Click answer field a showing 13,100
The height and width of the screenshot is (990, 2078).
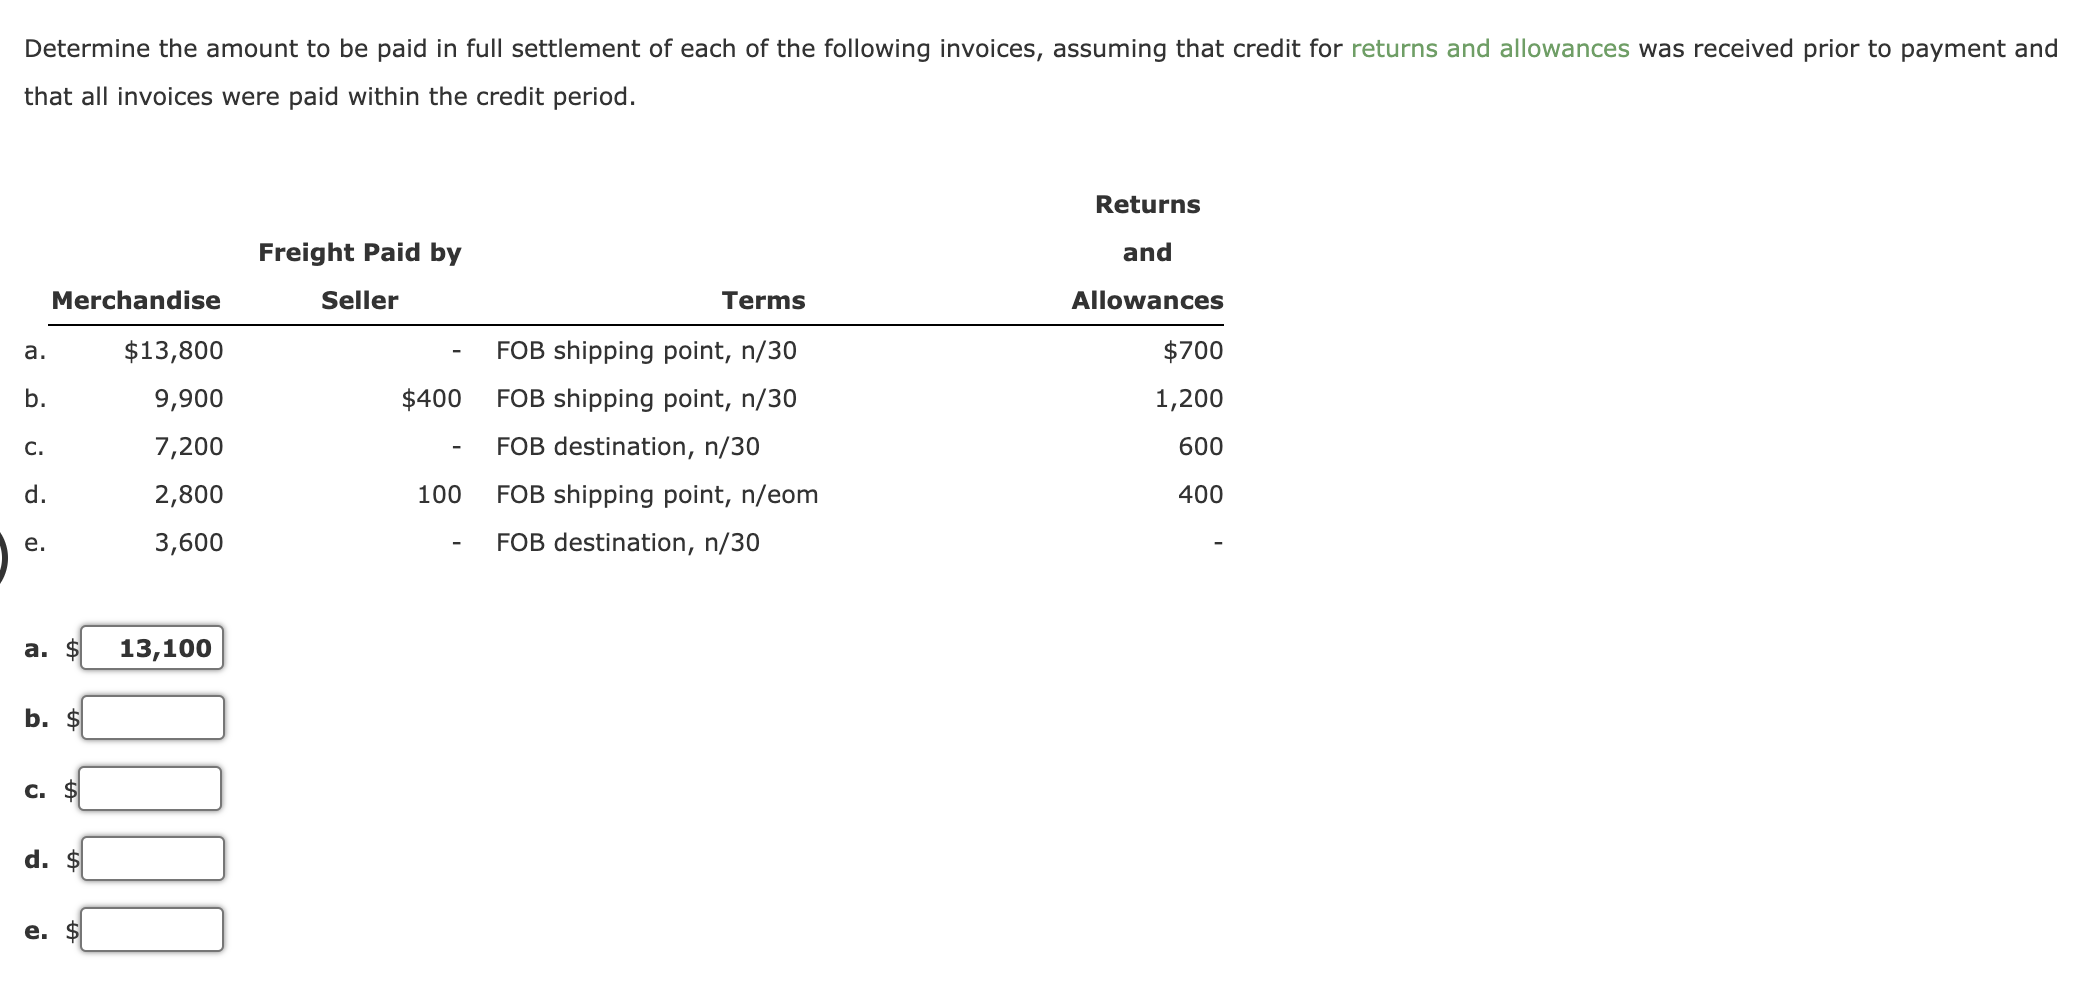click(153, 648)
